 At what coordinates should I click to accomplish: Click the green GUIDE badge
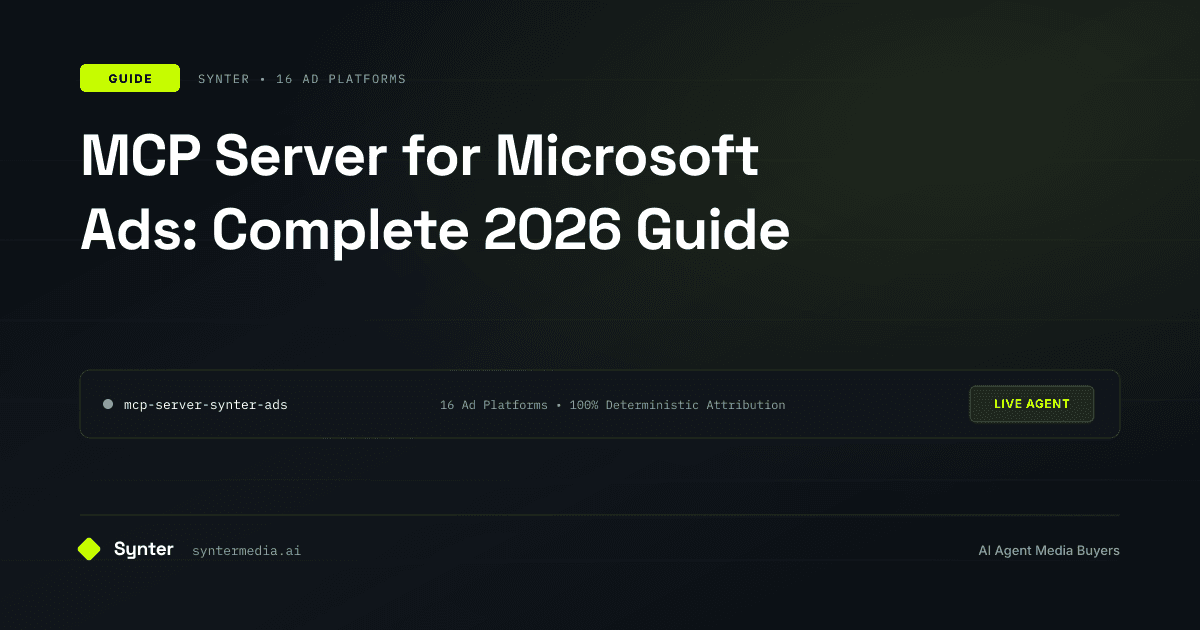coord(130,78)
